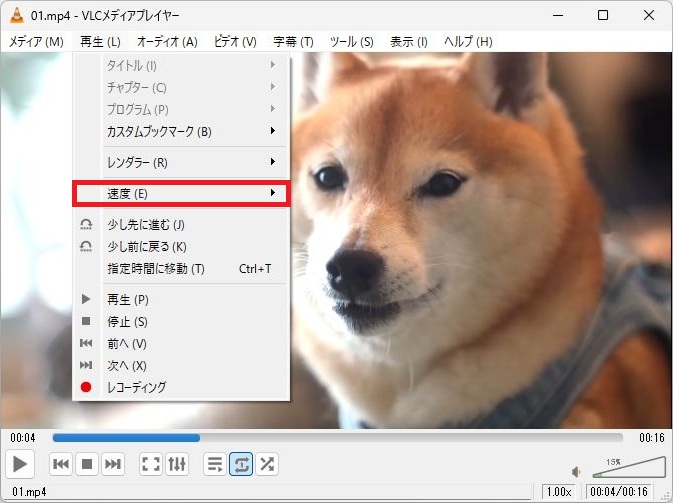Click the next media button in control bar
673x503 pixels.
113,464
